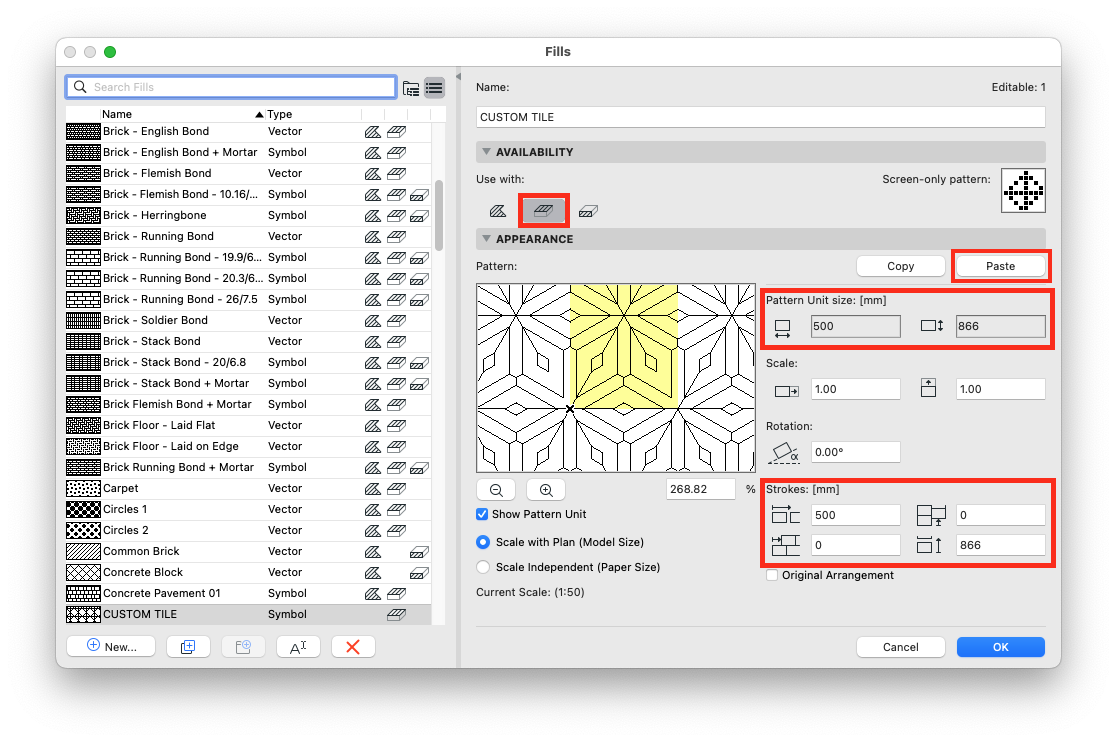1117x742 pixels.
Task: Select the Drafting Fill availability icon
Action: point(498,211)
